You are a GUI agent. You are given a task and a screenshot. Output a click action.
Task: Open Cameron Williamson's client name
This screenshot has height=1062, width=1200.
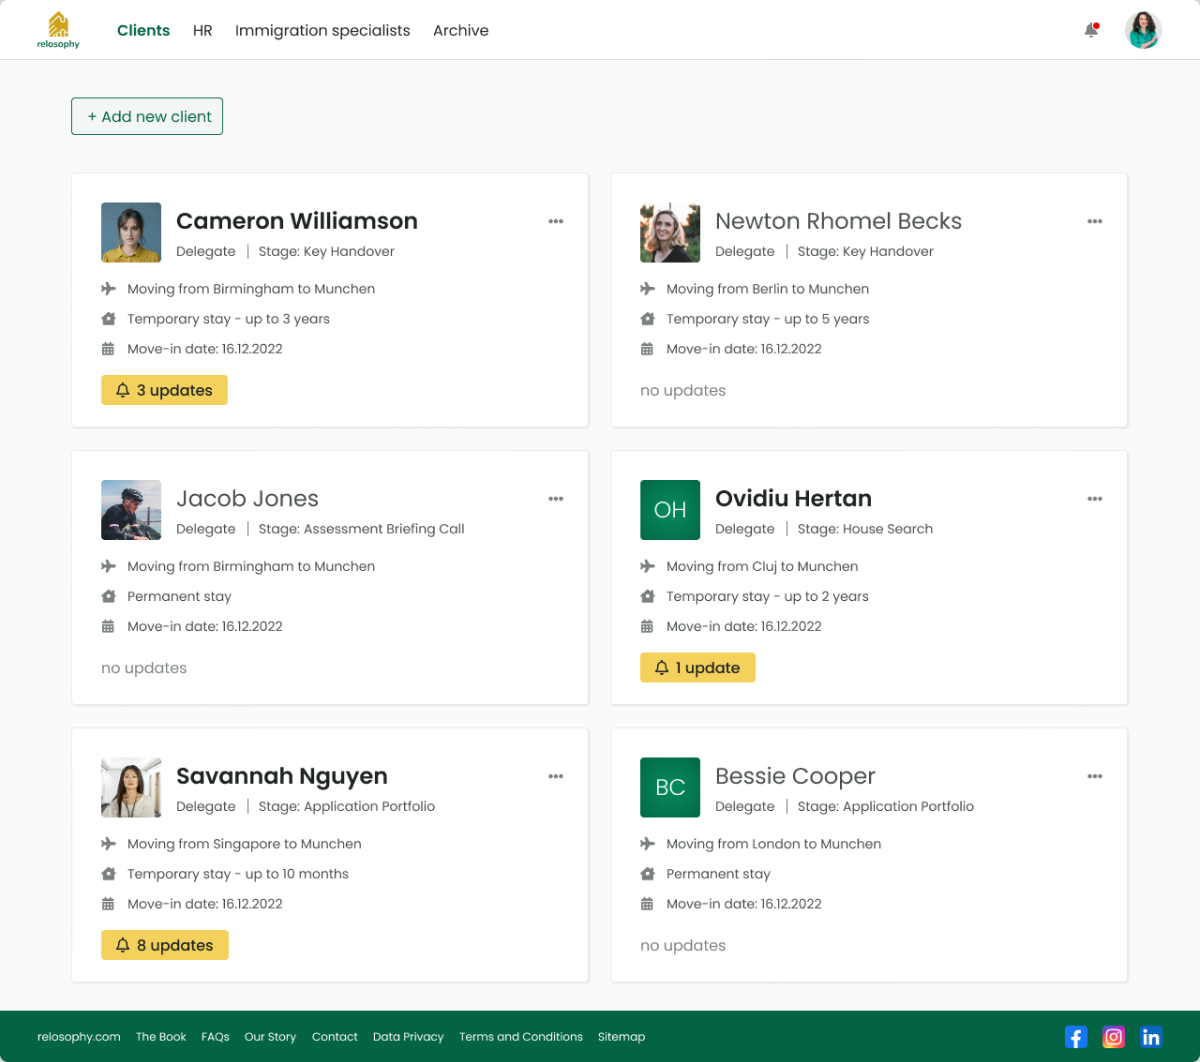point(297,221)
